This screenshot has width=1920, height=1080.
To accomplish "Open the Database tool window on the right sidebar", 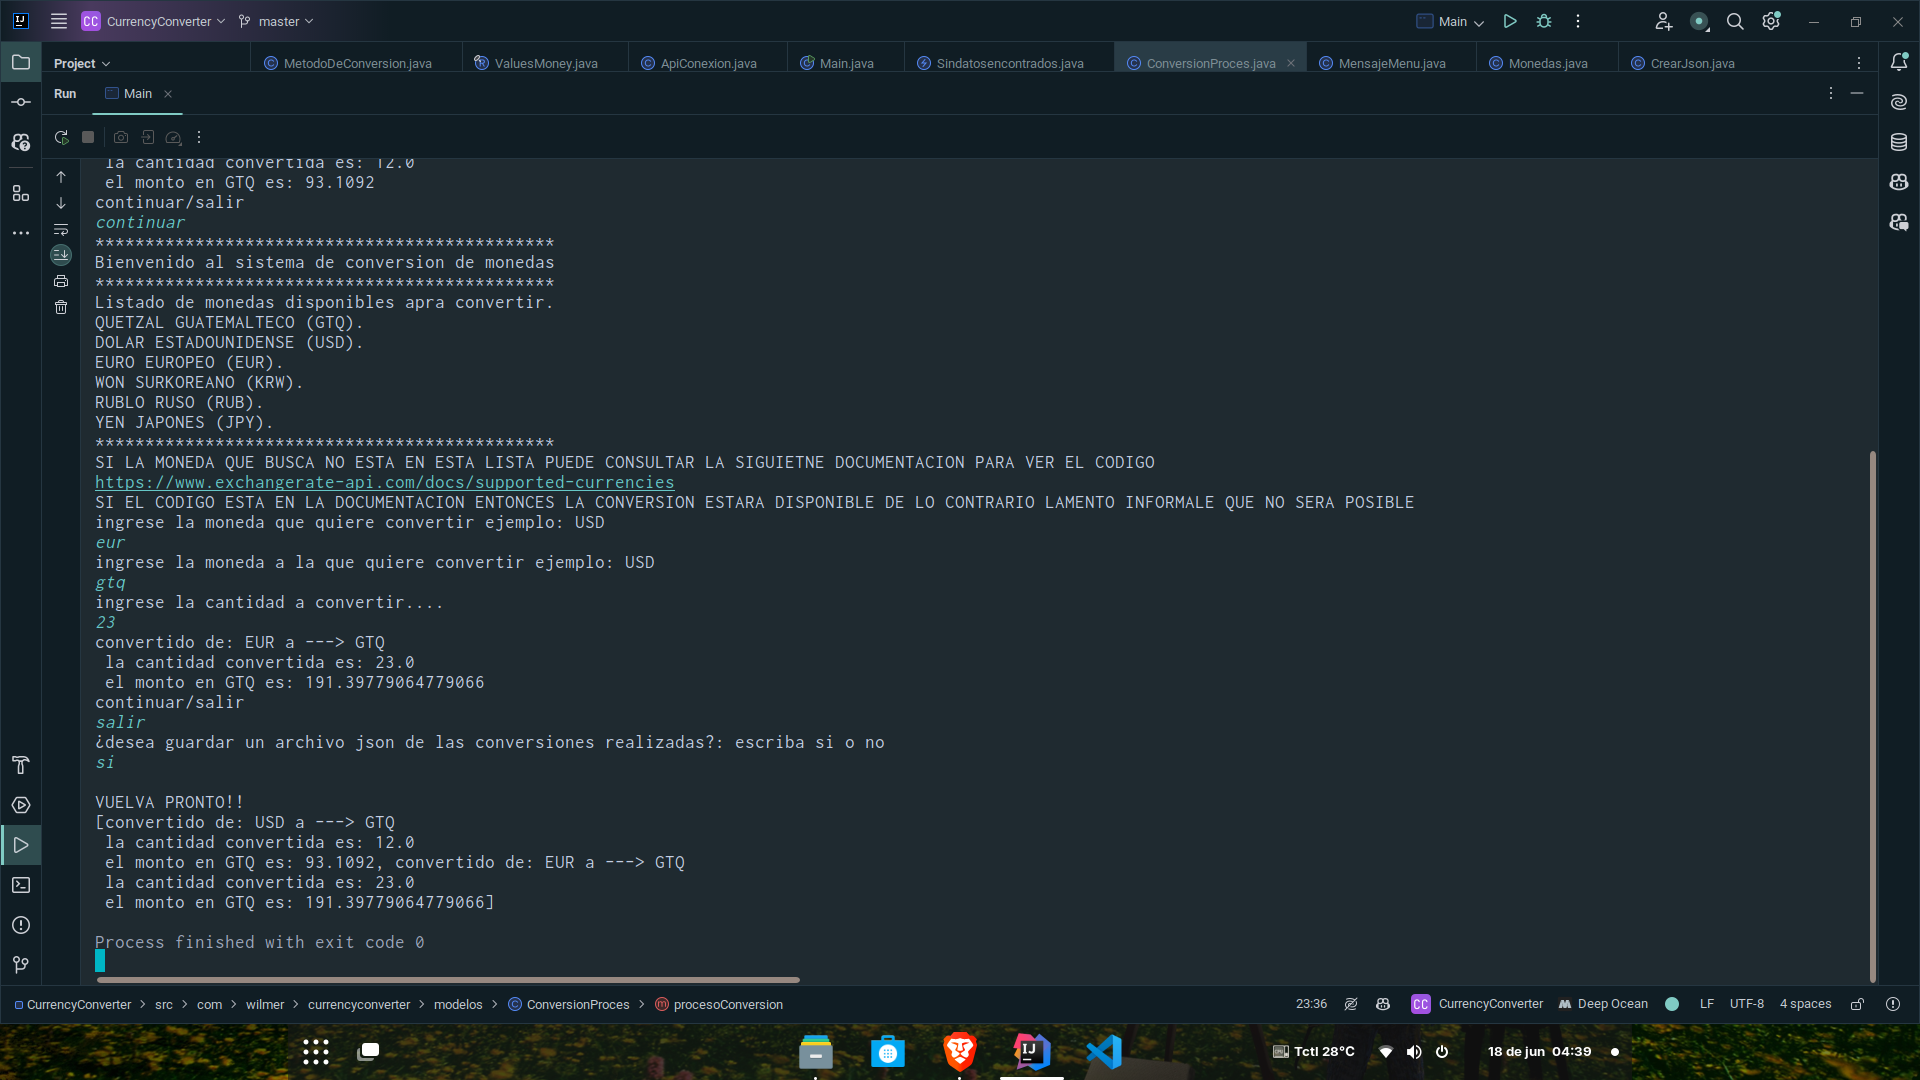I will point(1899,142).
